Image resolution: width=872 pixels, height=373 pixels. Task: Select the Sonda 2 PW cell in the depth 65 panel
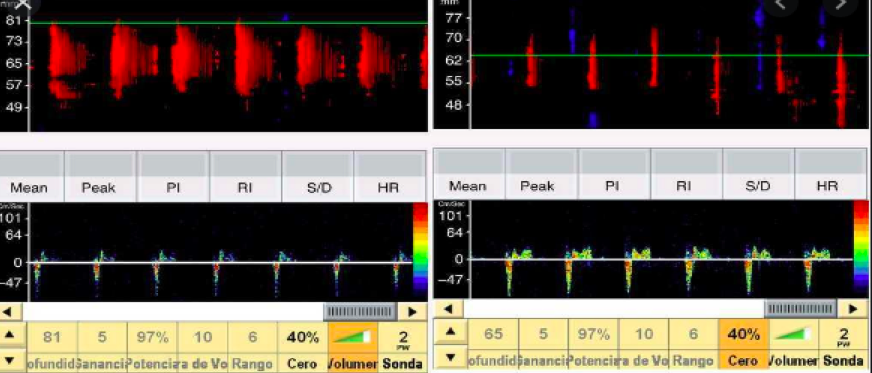pyautogui.click(x=844, y=344)
